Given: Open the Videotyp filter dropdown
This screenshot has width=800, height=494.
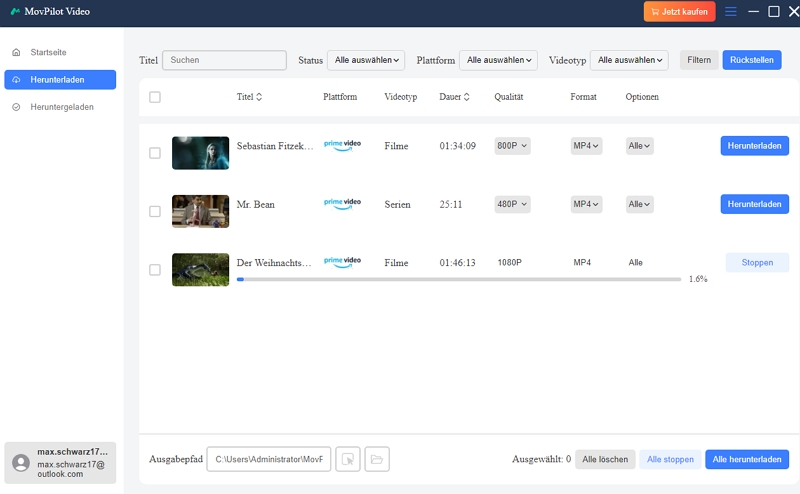Looking at the screenshot, I should pos(629,60).
